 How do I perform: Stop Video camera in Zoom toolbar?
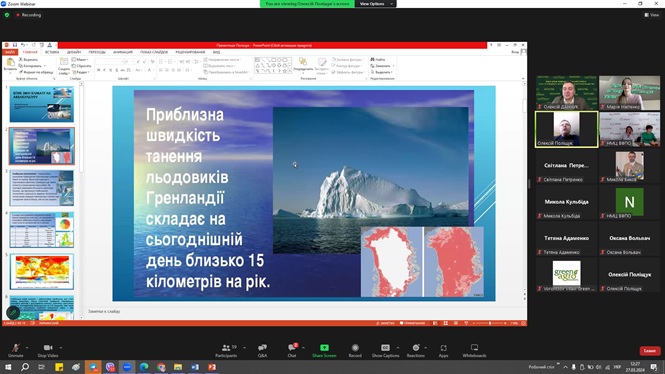click(x=48, y=350)
